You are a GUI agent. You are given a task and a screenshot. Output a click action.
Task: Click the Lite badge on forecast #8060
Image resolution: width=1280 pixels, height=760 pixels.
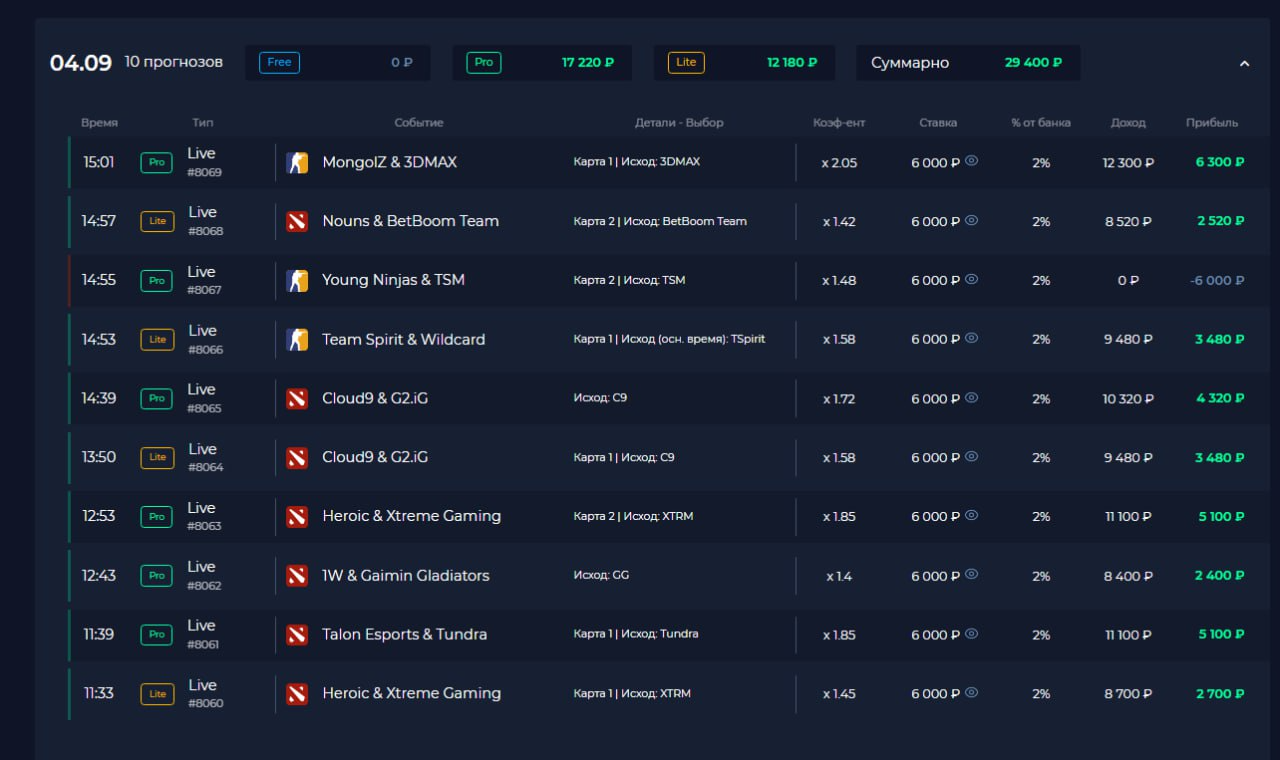157,694
